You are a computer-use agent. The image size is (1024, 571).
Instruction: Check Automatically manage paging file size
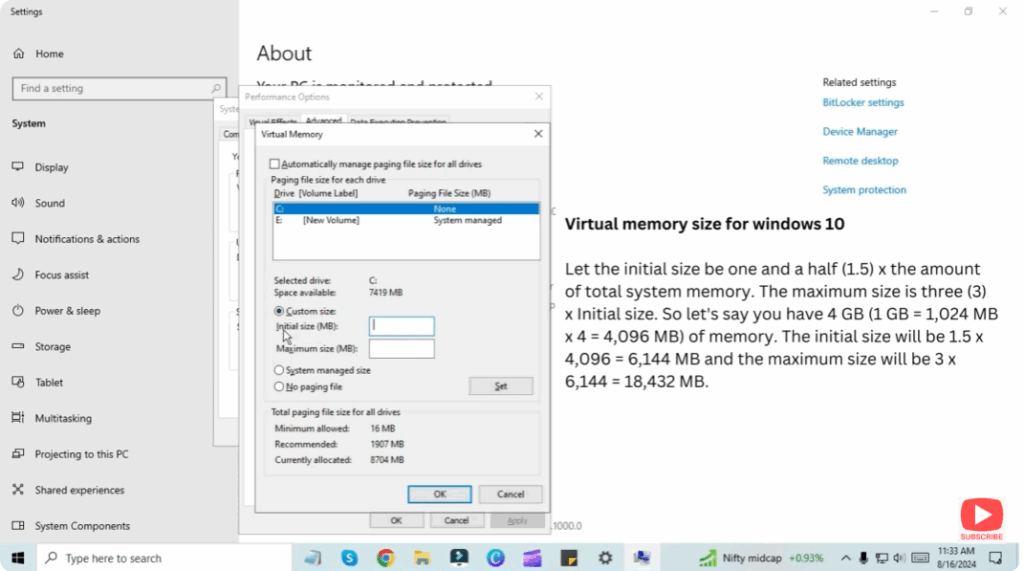275,164
